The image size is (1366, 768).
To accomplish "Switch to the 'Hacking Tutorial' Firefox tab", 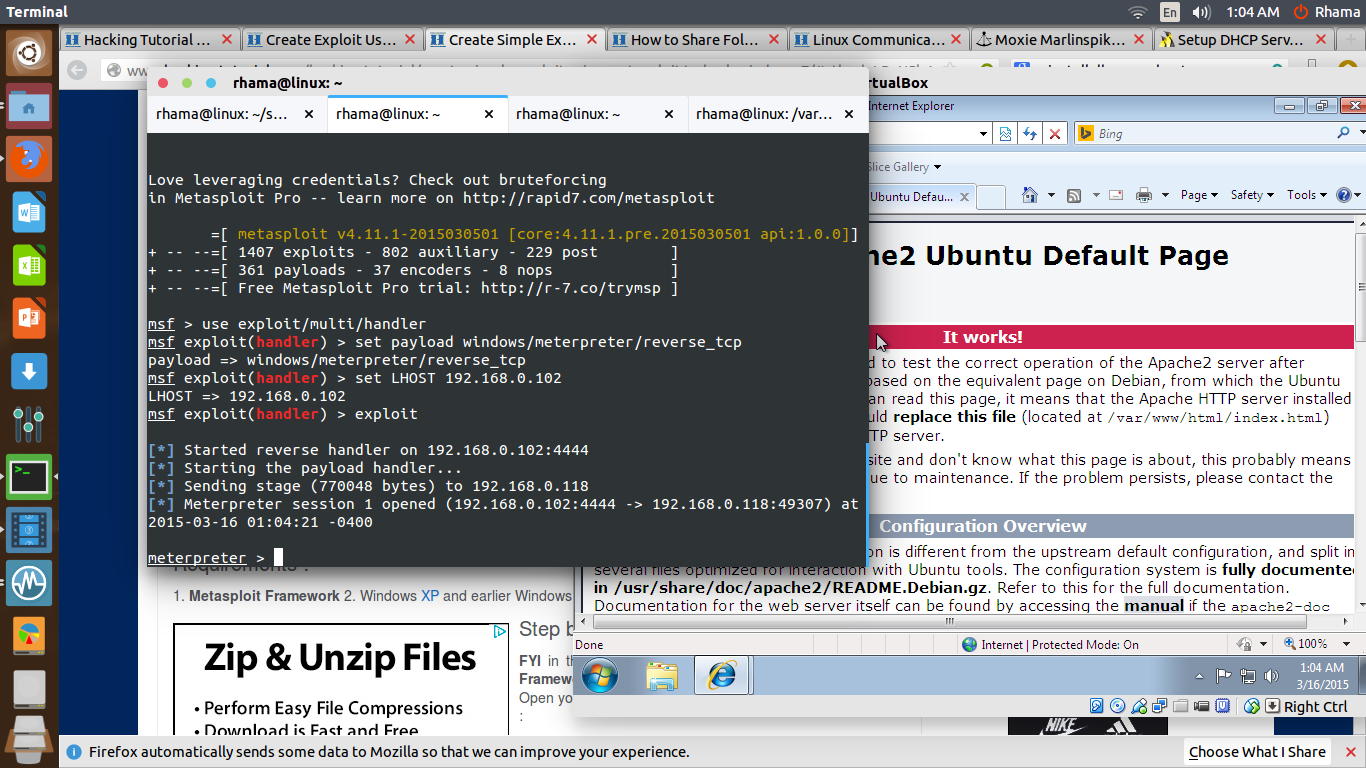I will pyautogui.click(x=148, y=40).
